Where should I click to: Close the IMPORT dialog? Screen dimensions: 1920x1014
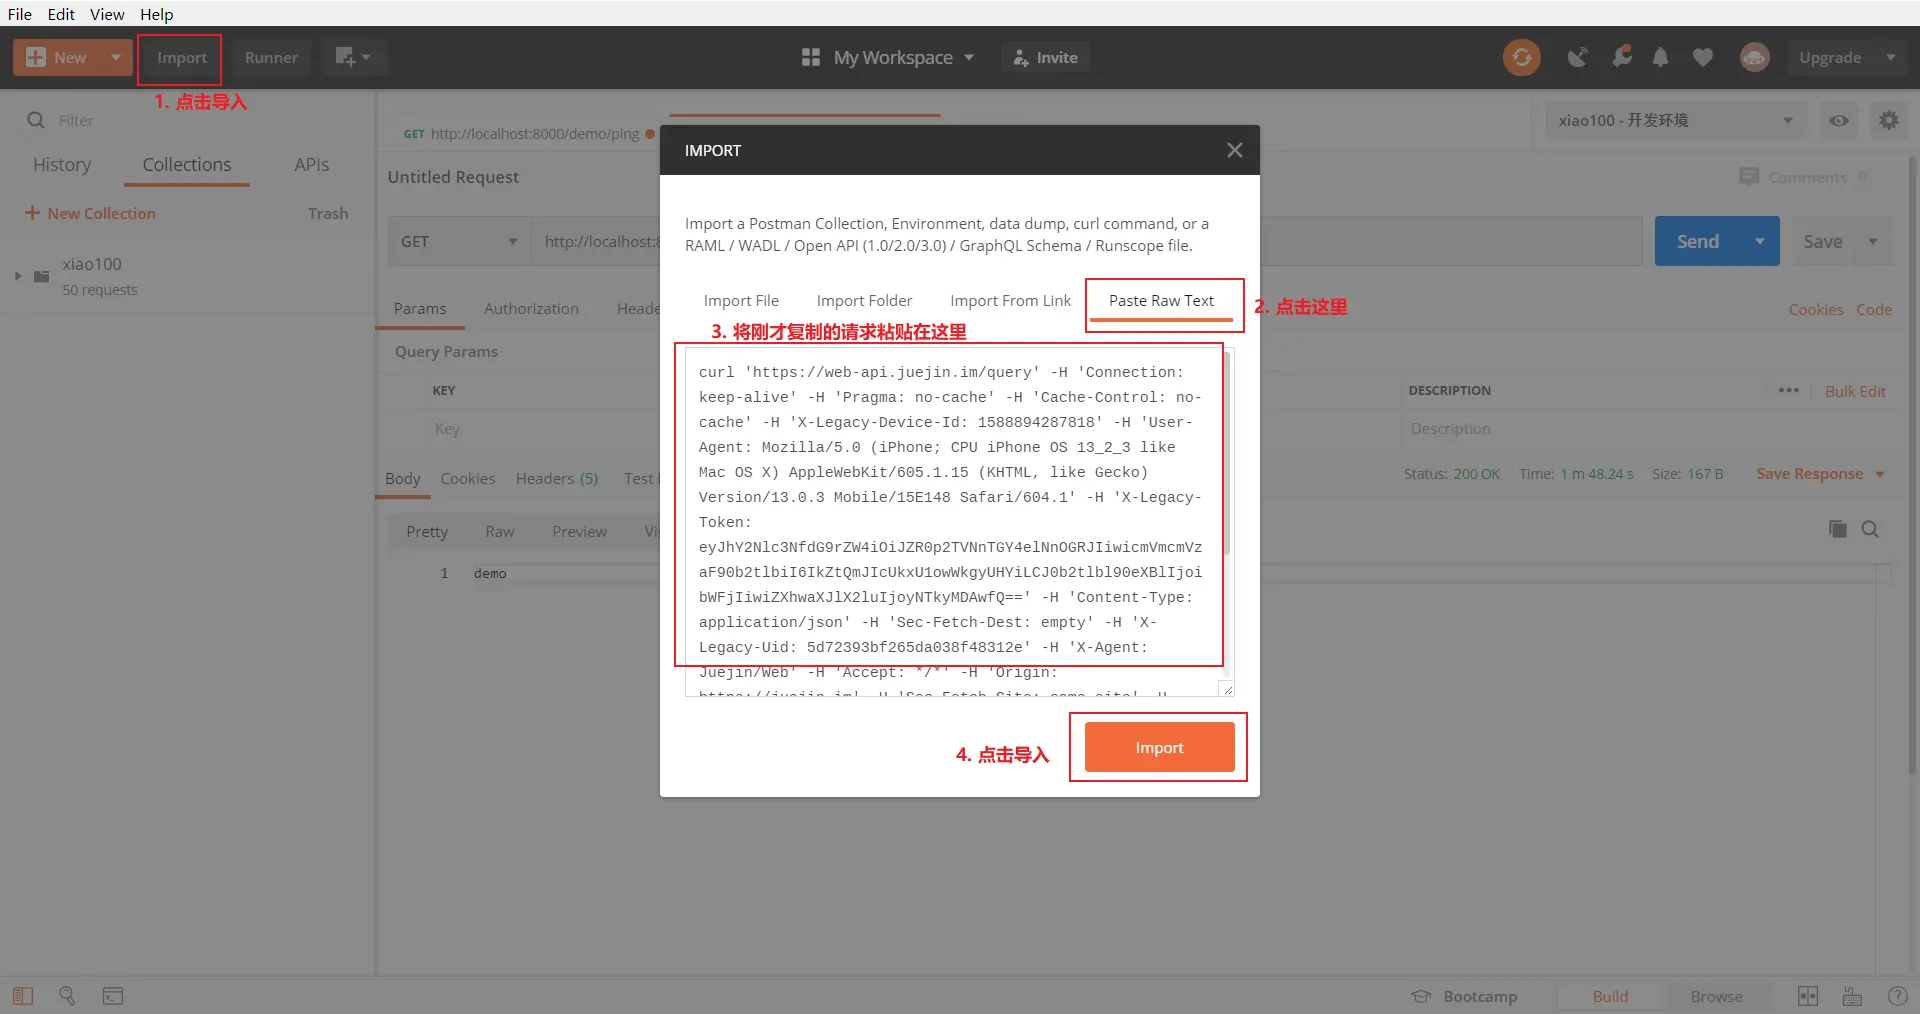1235,150
